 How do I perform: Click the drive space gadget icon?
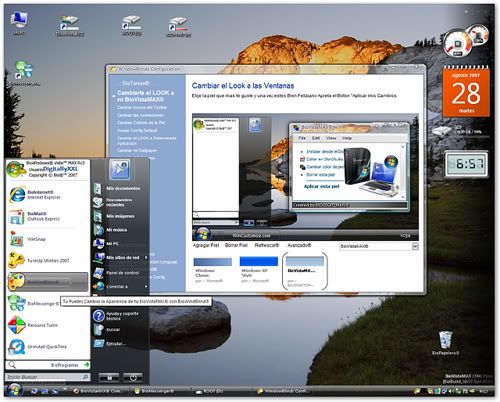[x=441, y=130]
